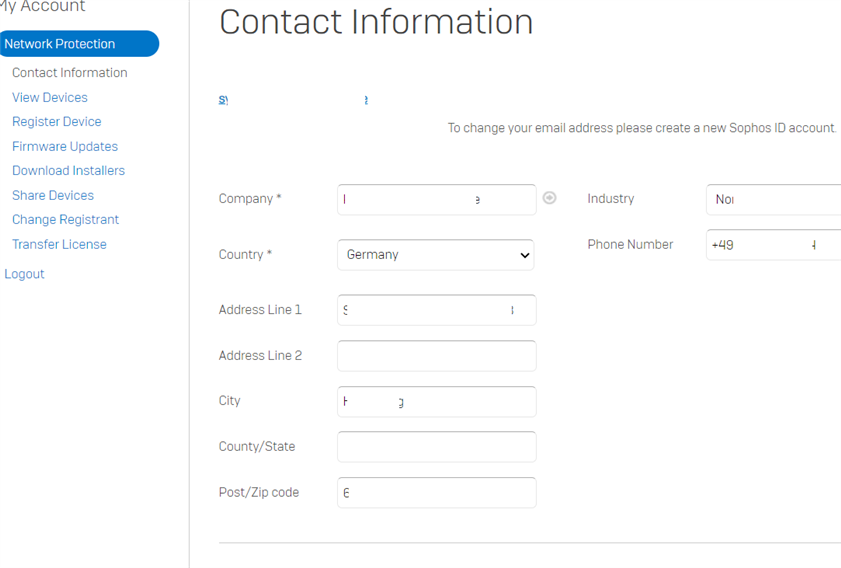The width and height of the screenshot is (841, 568).
Task: Focus the Post/Zip code field
Action: pyautogui.click(x=437, y=492)
